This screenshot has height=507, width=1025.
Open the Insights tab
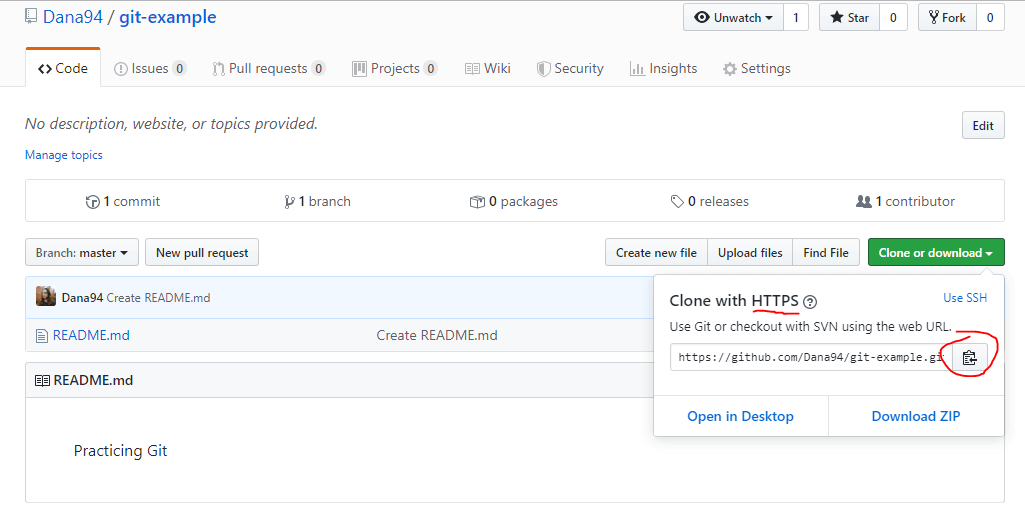coord(664,69)
